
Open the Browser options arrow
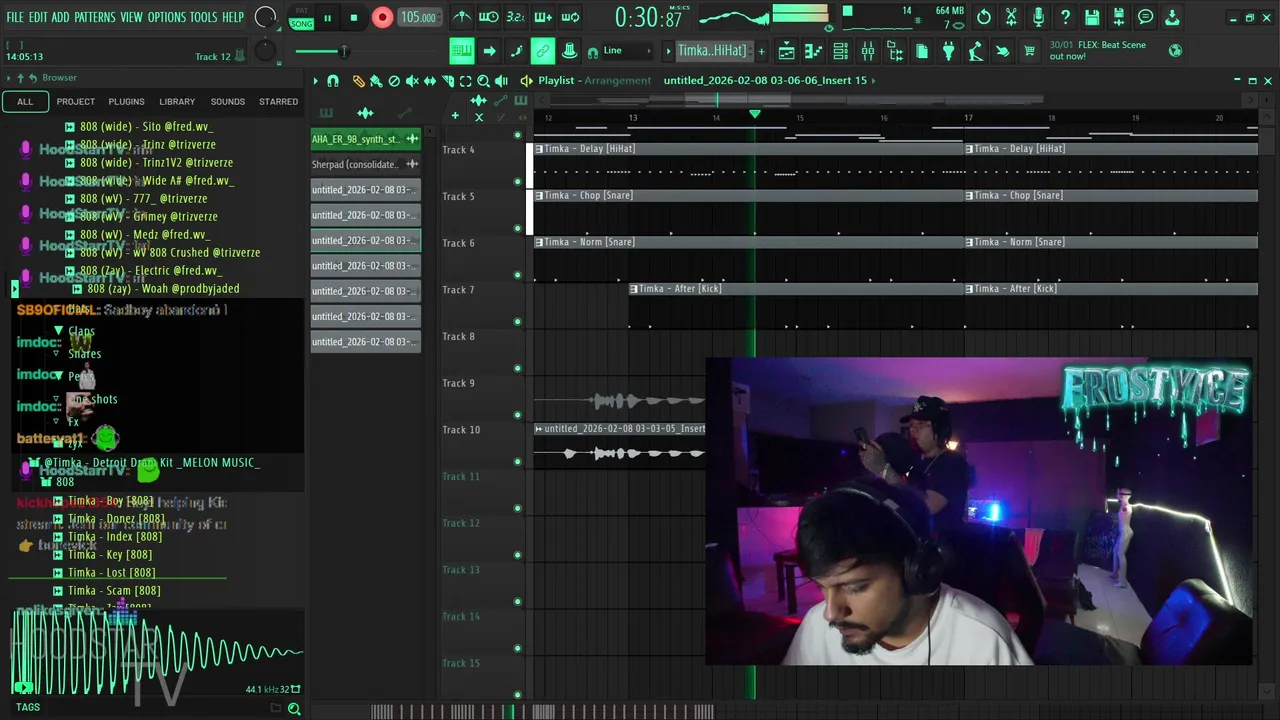(x=9, y=78)
